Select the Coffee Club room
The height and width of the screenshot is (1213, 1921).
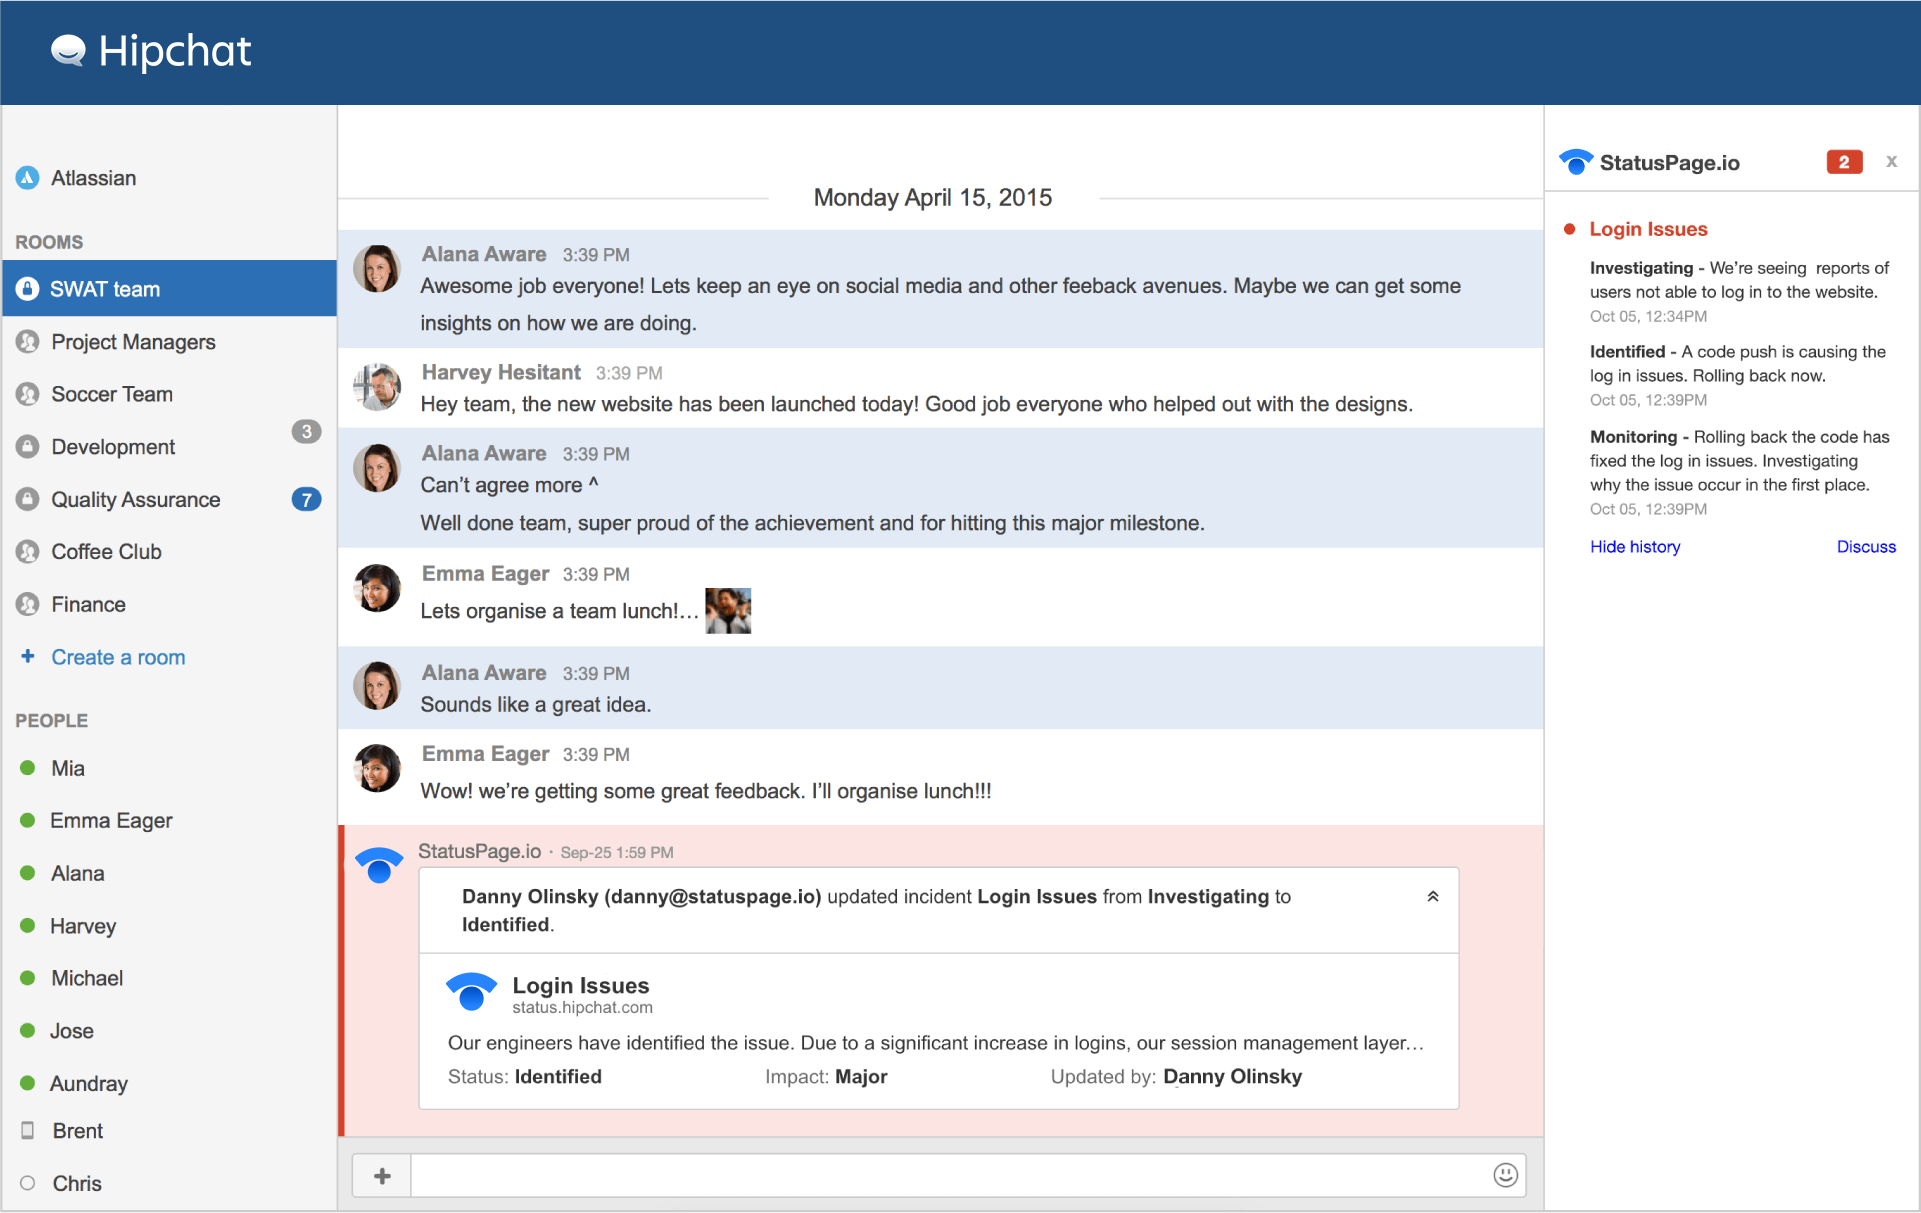pos(106,551)
